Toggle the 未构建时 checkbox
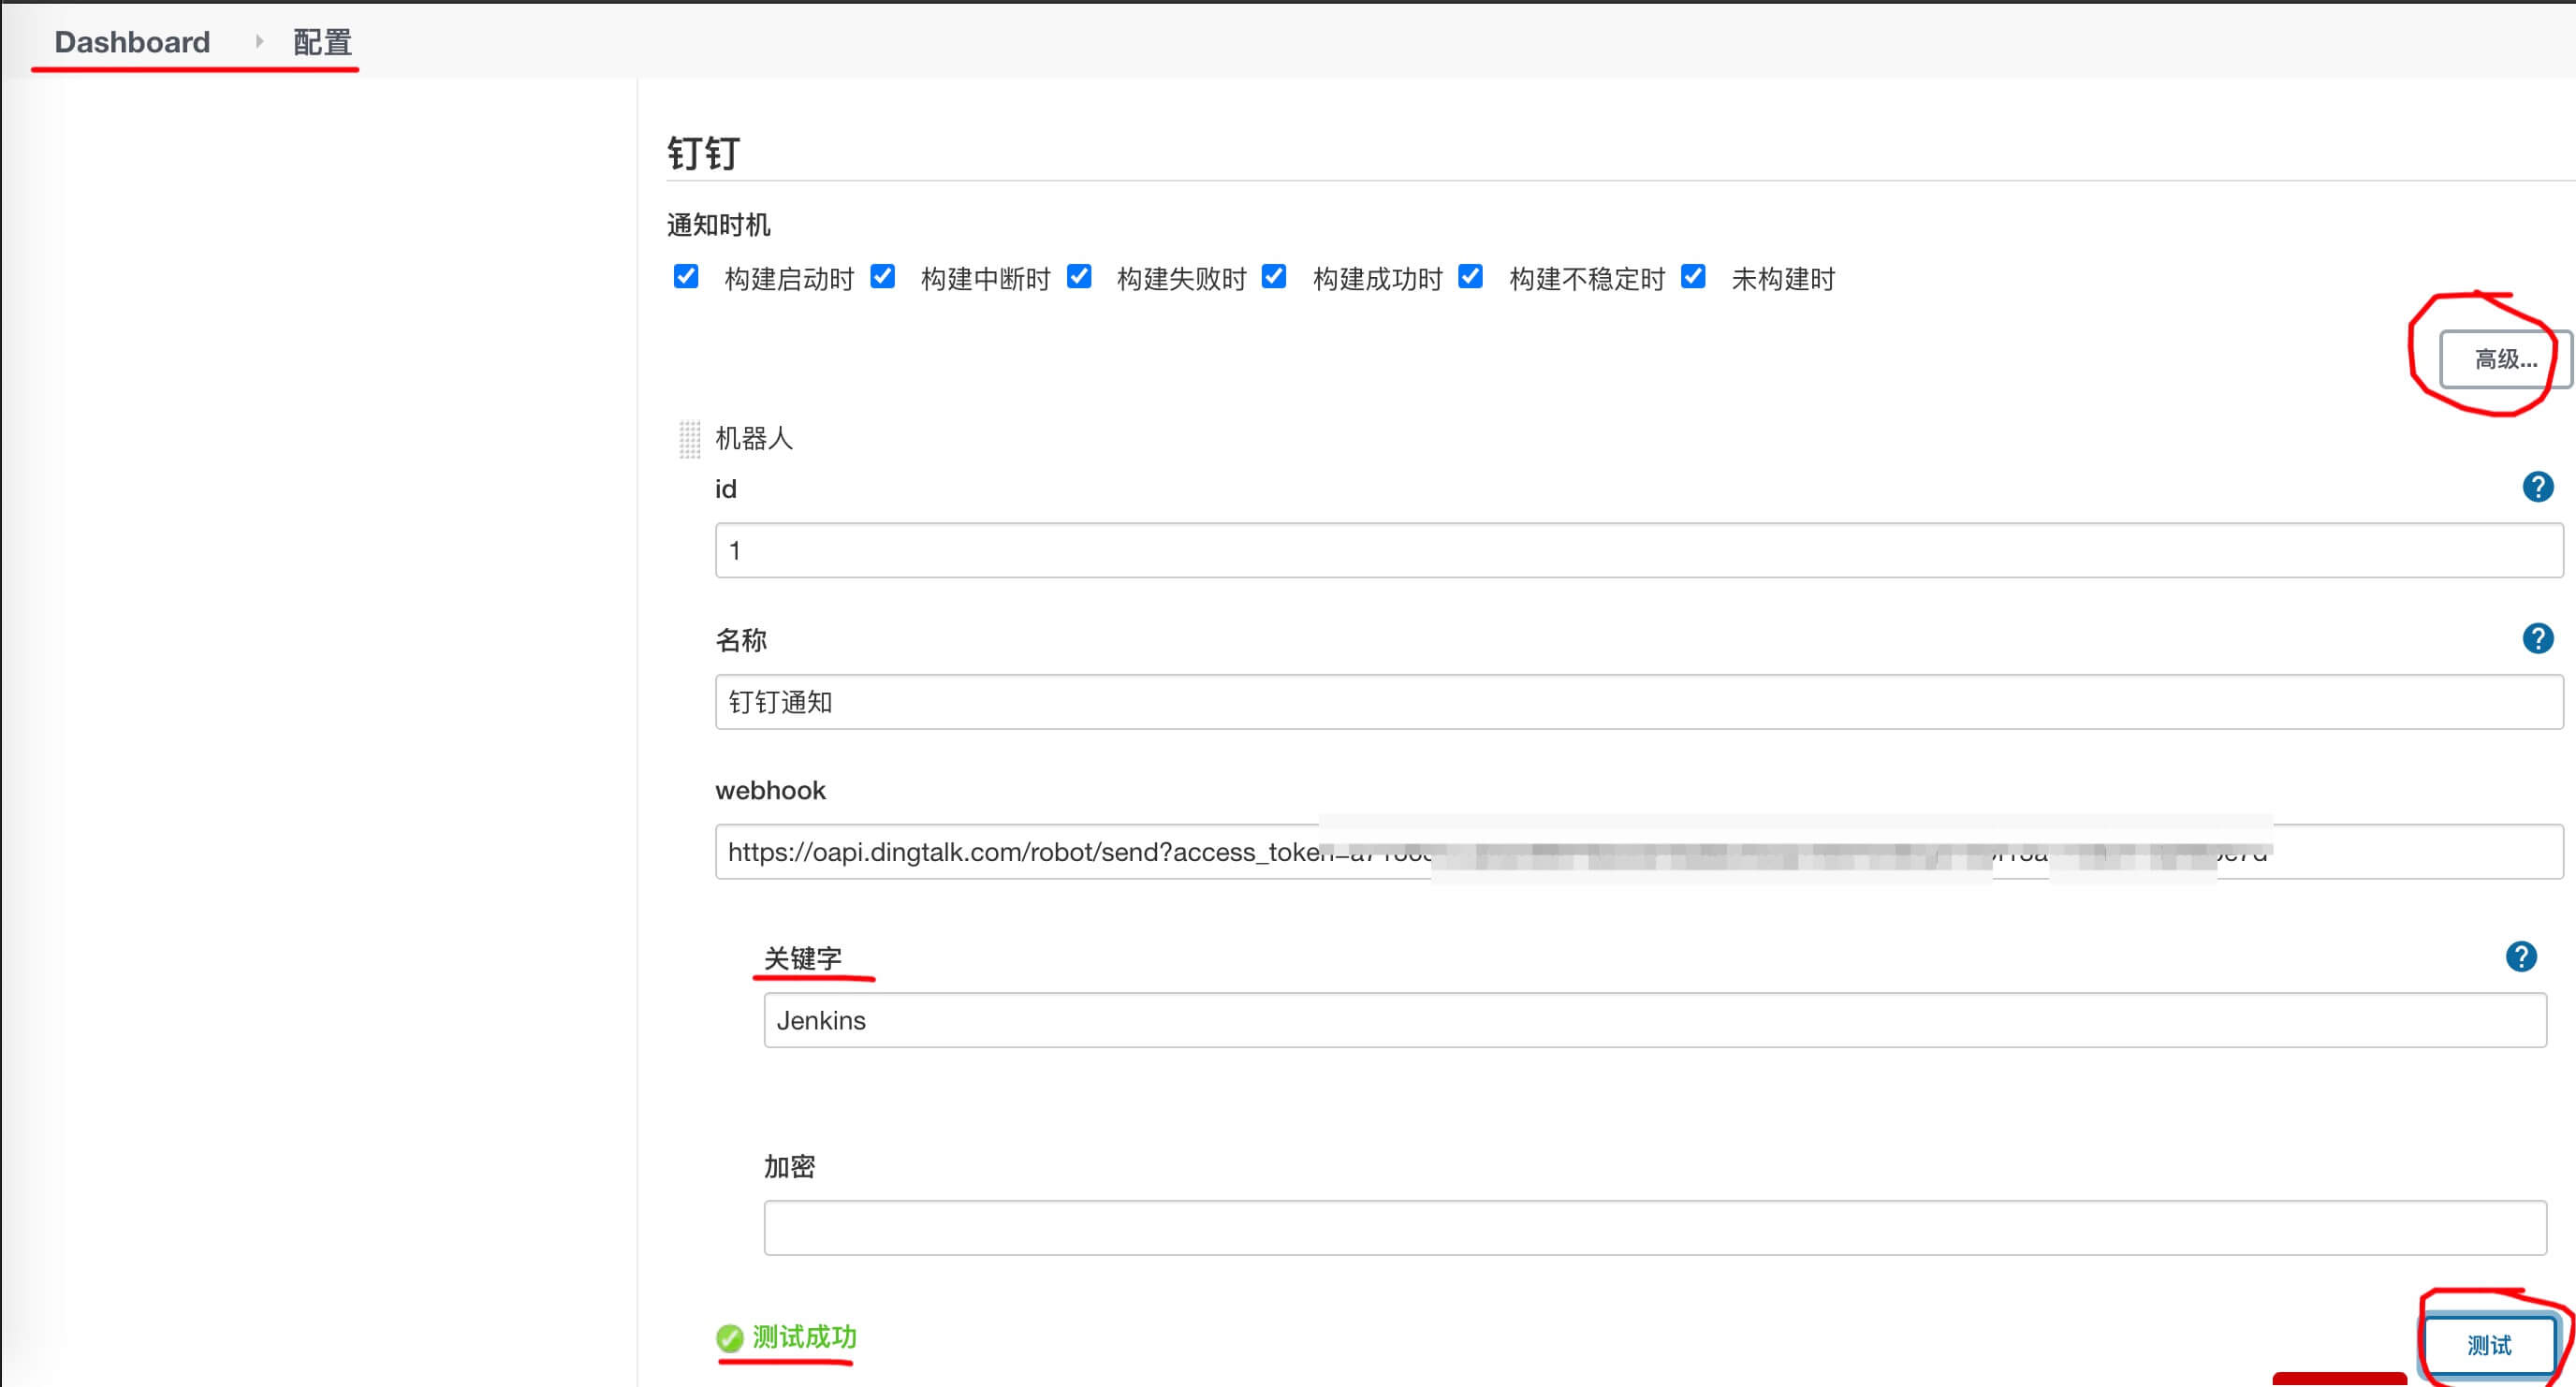This screenshot has height=1387, width=2576. (1693, 277)
